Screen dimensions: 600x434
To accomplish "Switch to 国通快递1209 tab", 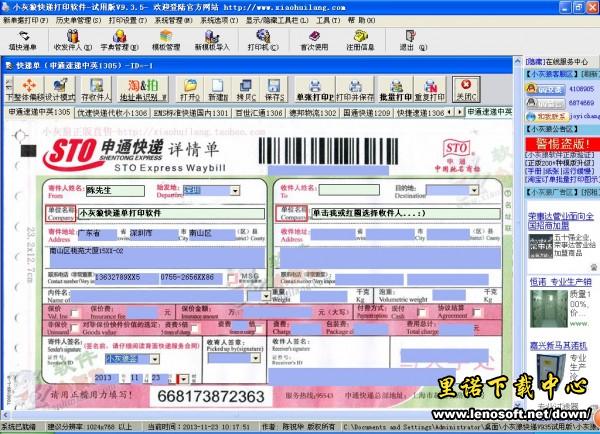I will 367,113.
